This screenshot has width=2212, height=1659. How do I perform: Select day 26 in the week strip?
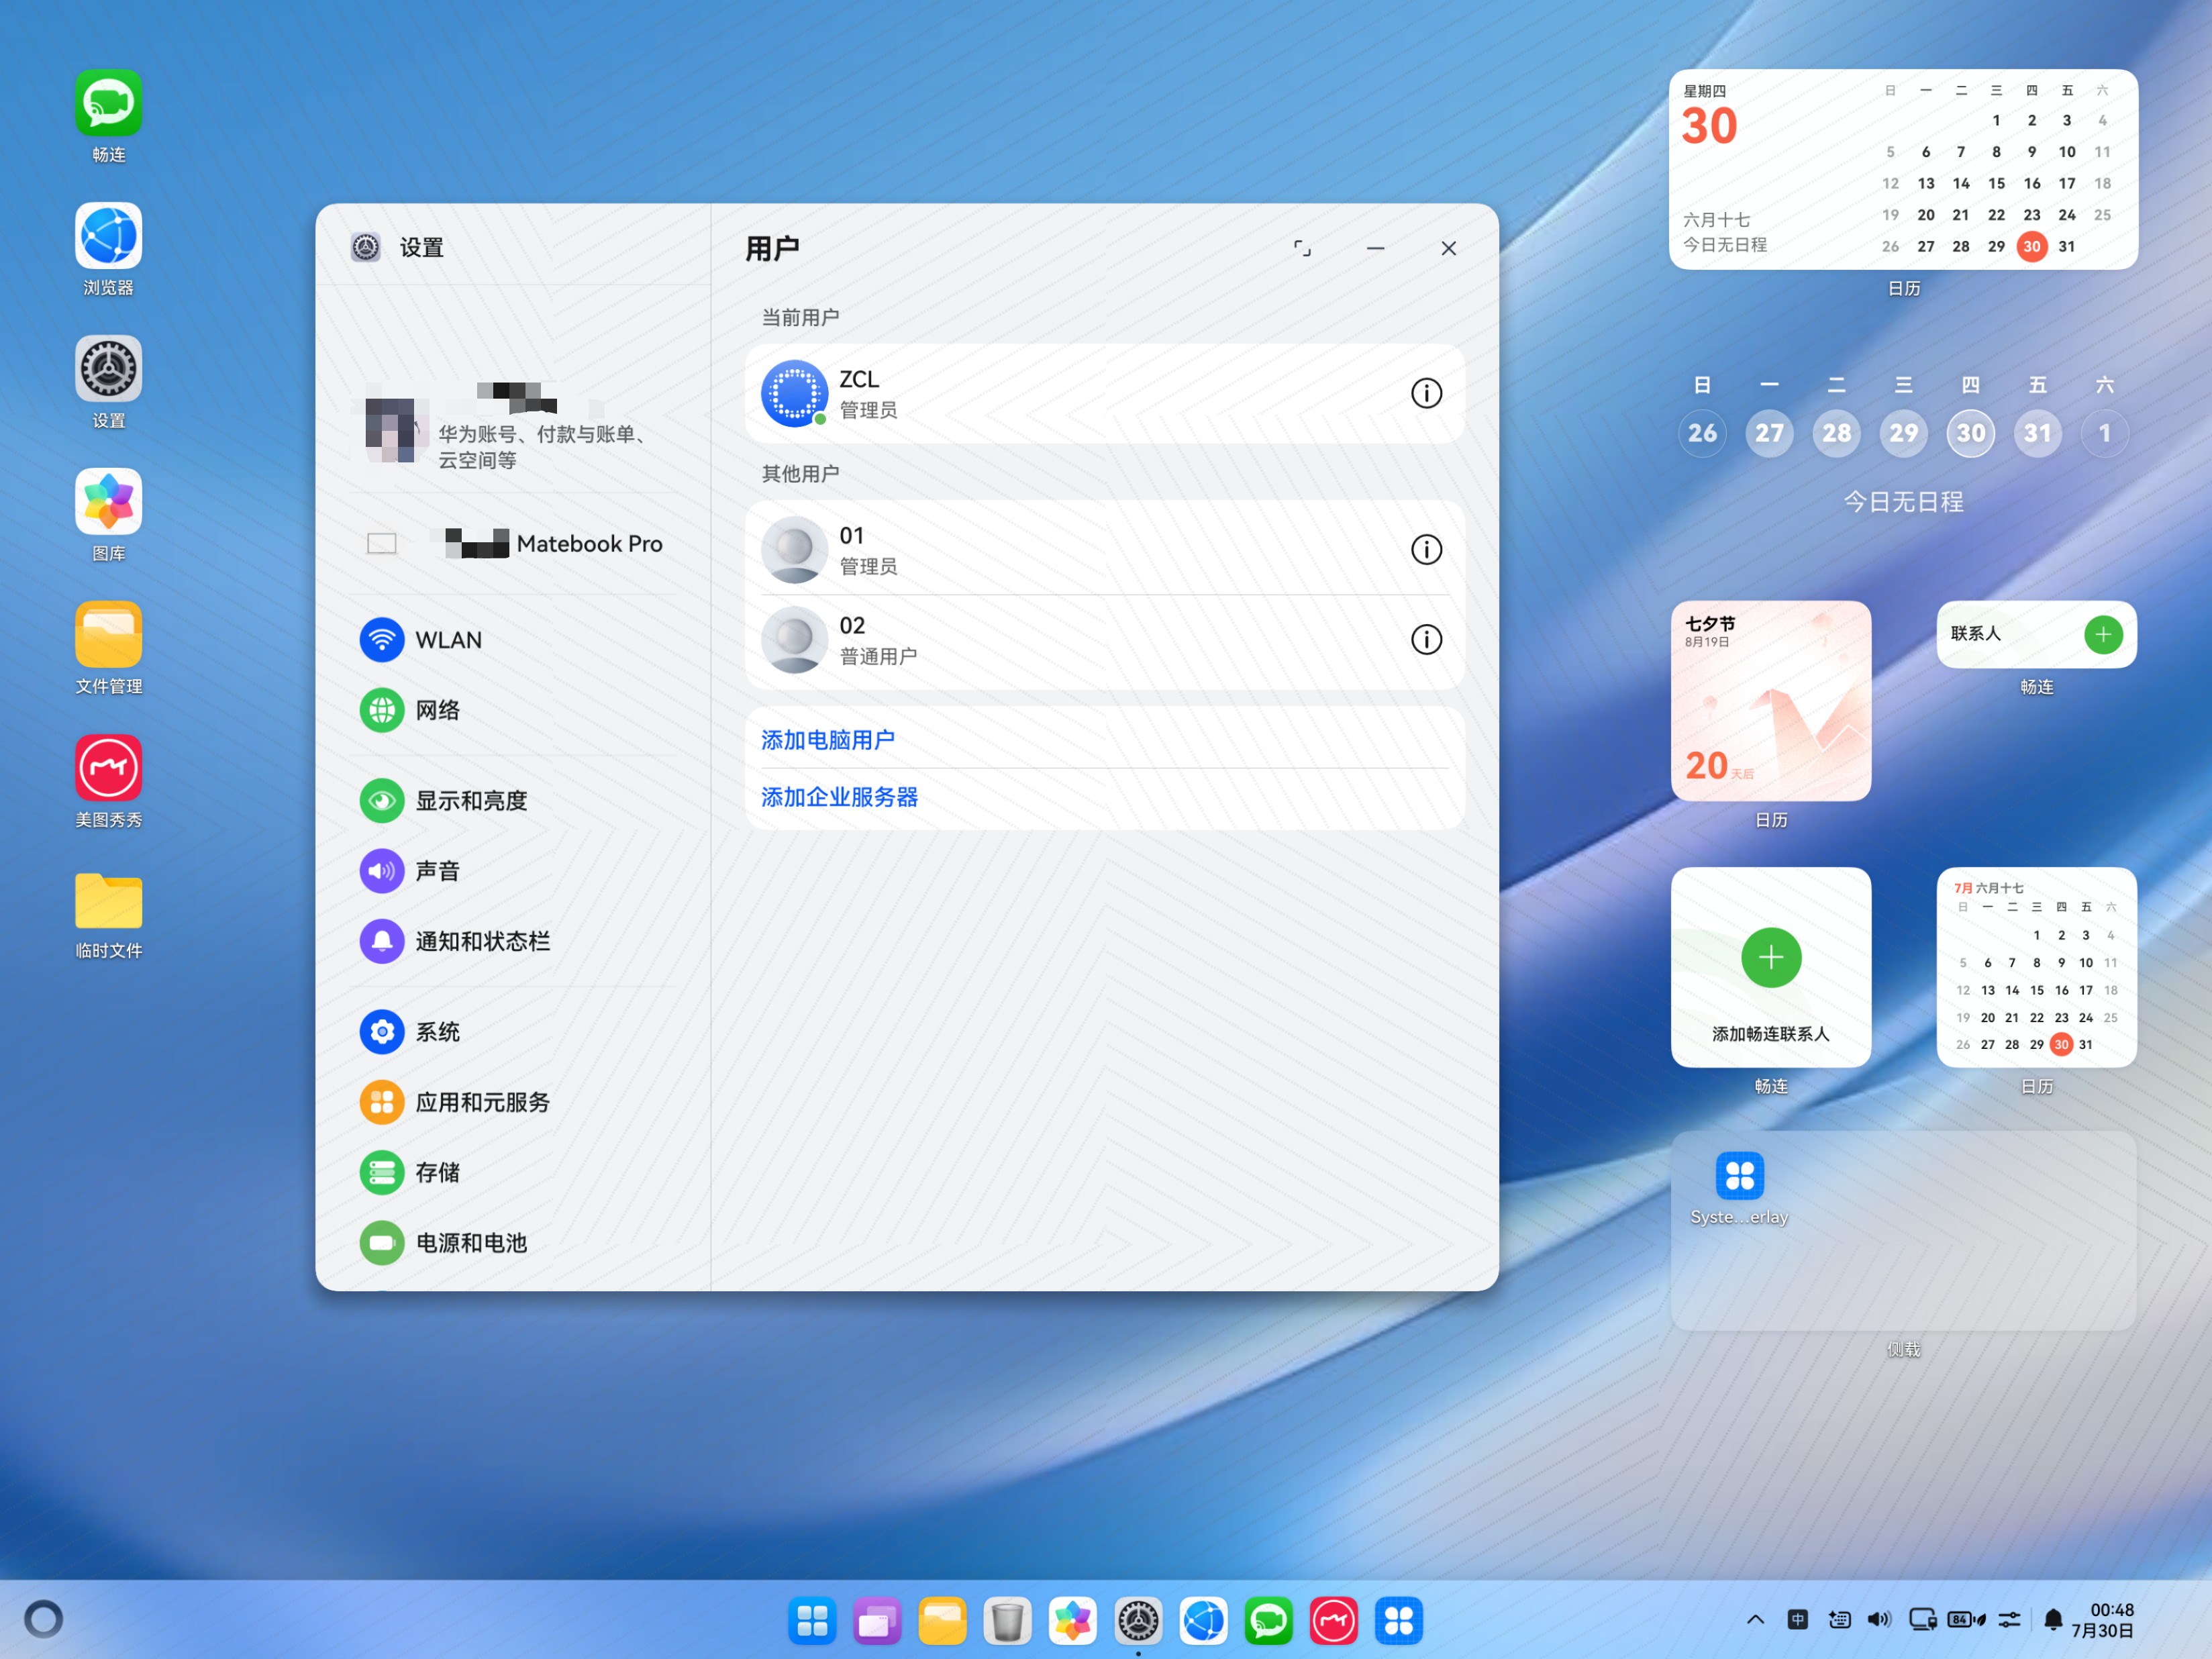1702,433
